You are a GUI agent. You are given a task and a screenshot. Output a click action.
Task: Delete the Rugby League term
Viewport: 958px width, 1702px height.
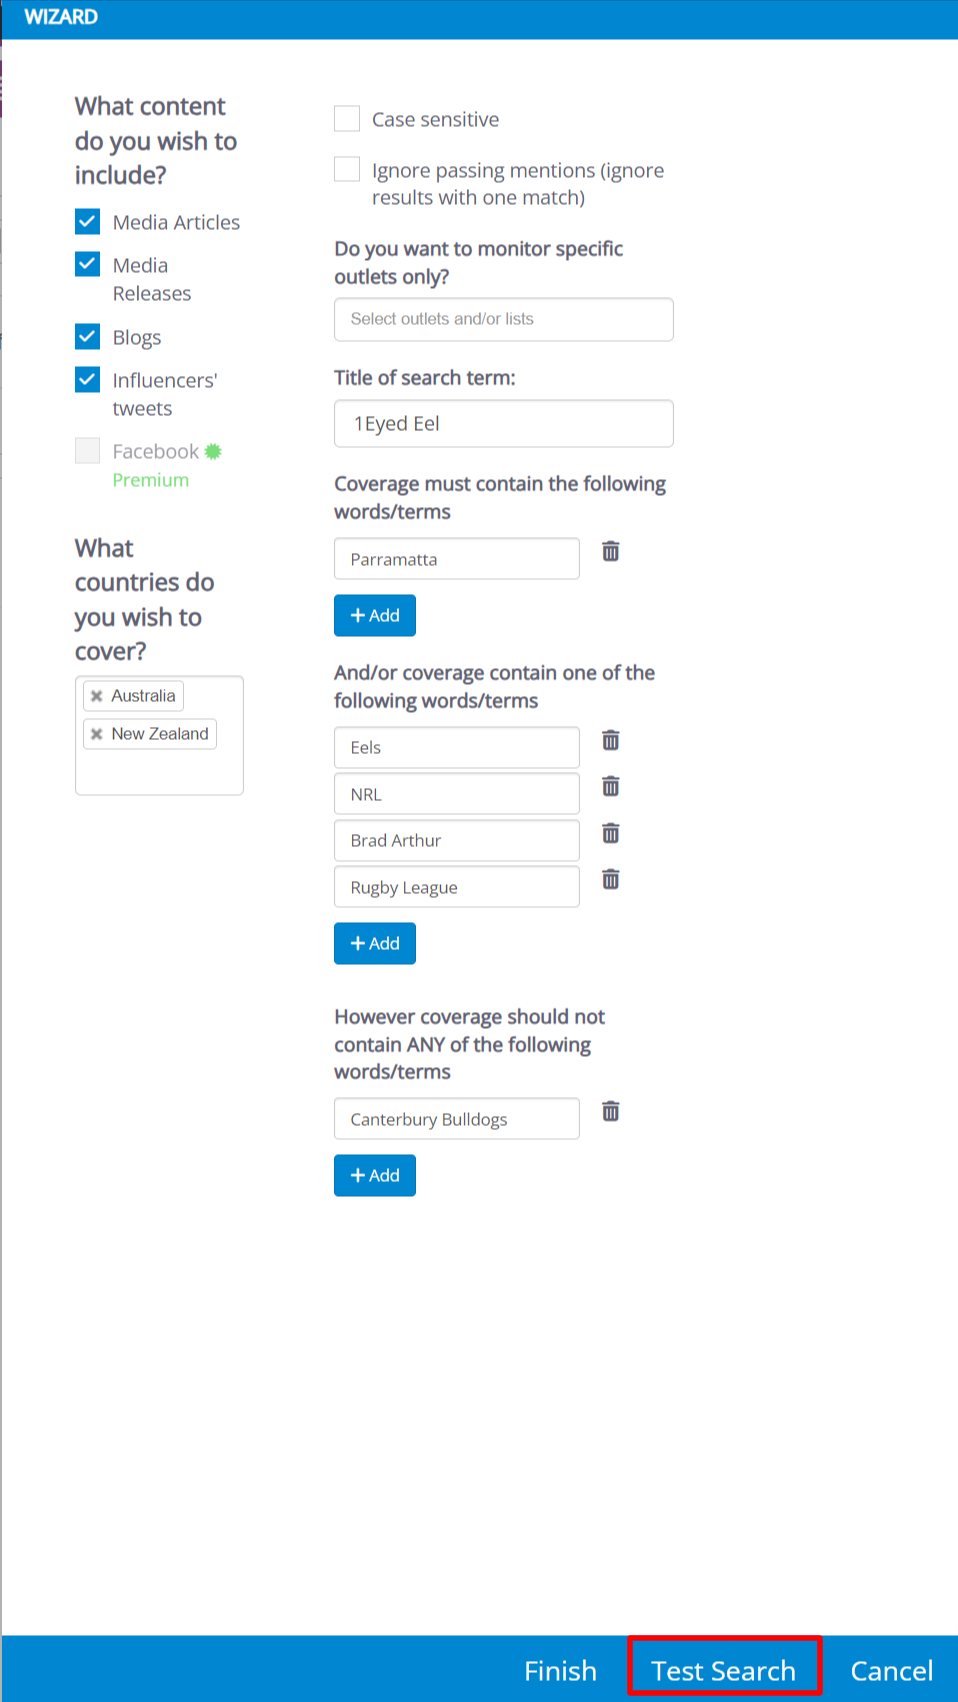pyautogui.click(x=610, y=879)
